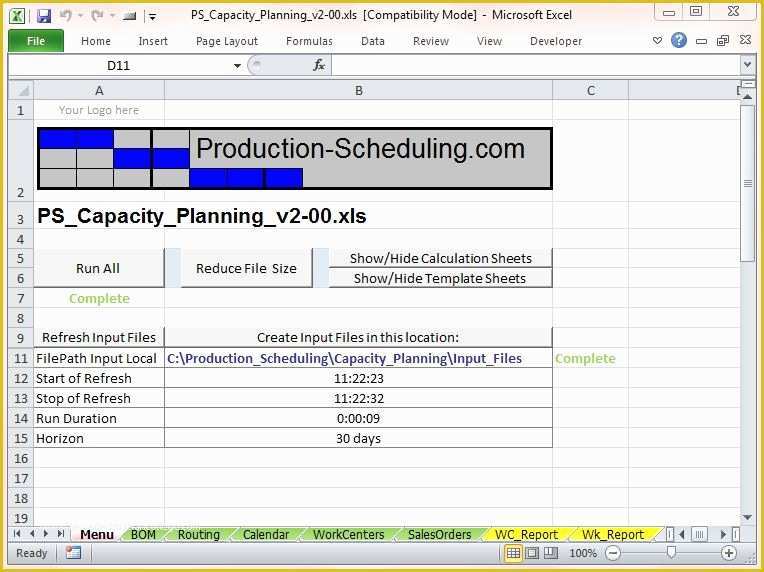Open the Formulas ribbon tab
The image size is (764, 572).
(309, 41)
